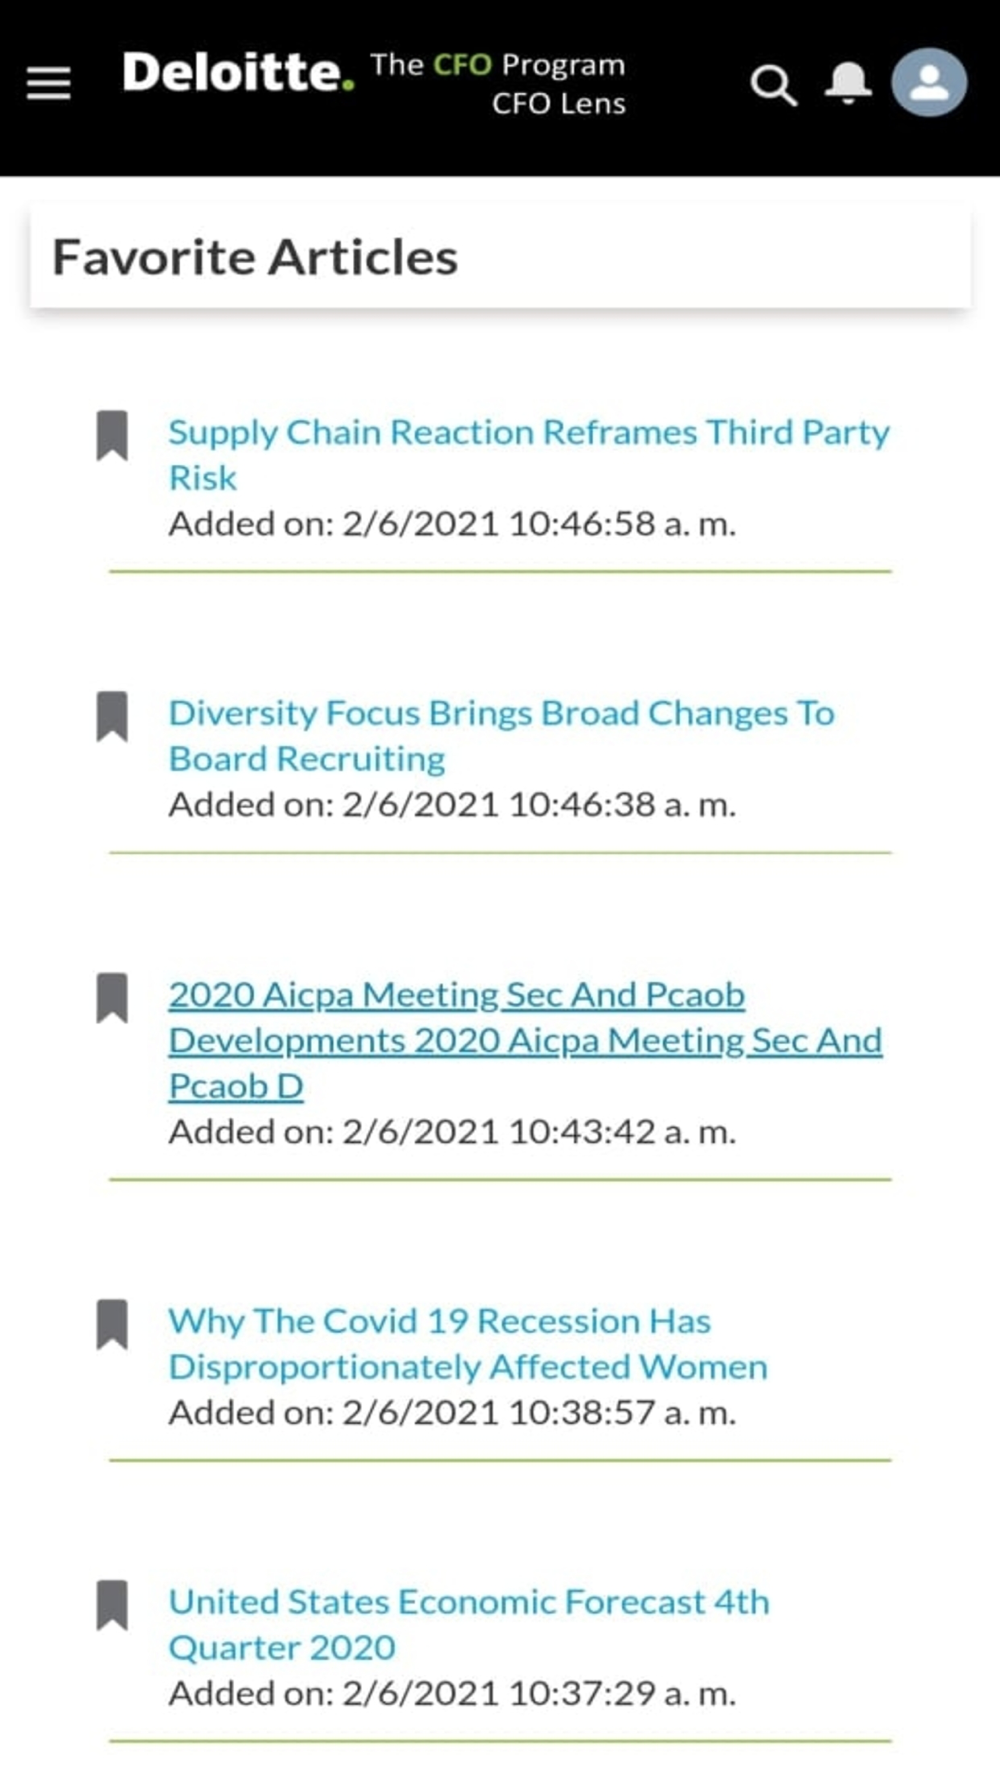Open Diversity Focus Brings Broad Changes article

pyautogui.click(x=501, y=736)
